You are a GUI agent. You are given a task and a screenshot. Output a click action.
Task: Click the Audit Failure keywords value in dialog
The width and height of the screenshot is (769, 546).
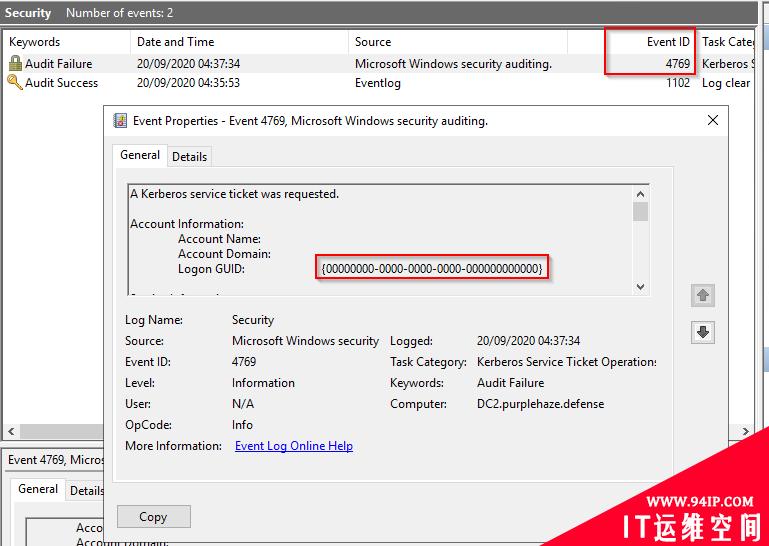511,383
